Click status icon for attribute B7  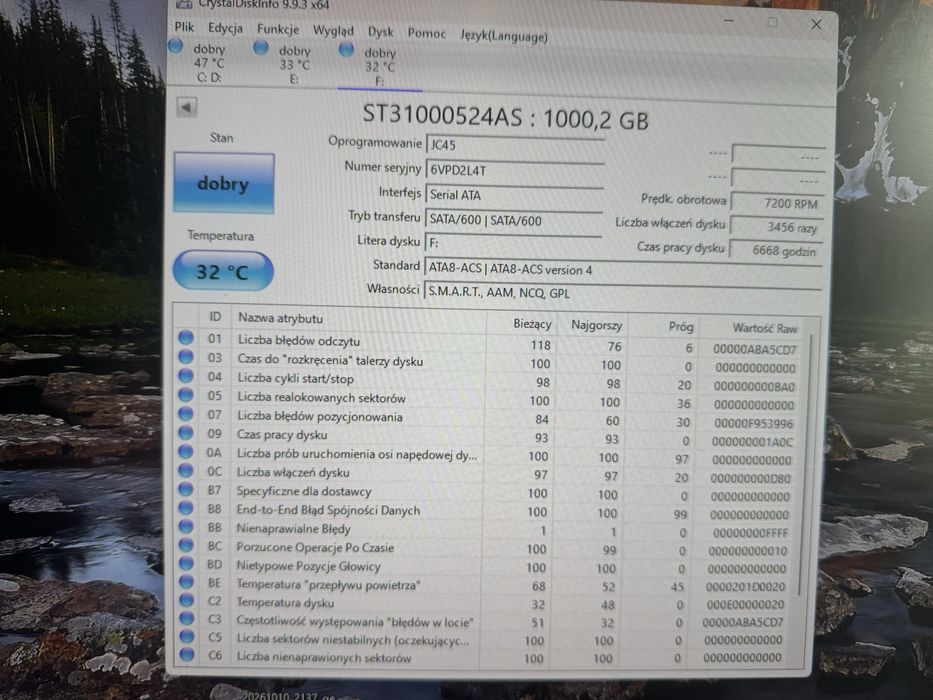pos(186,489)
